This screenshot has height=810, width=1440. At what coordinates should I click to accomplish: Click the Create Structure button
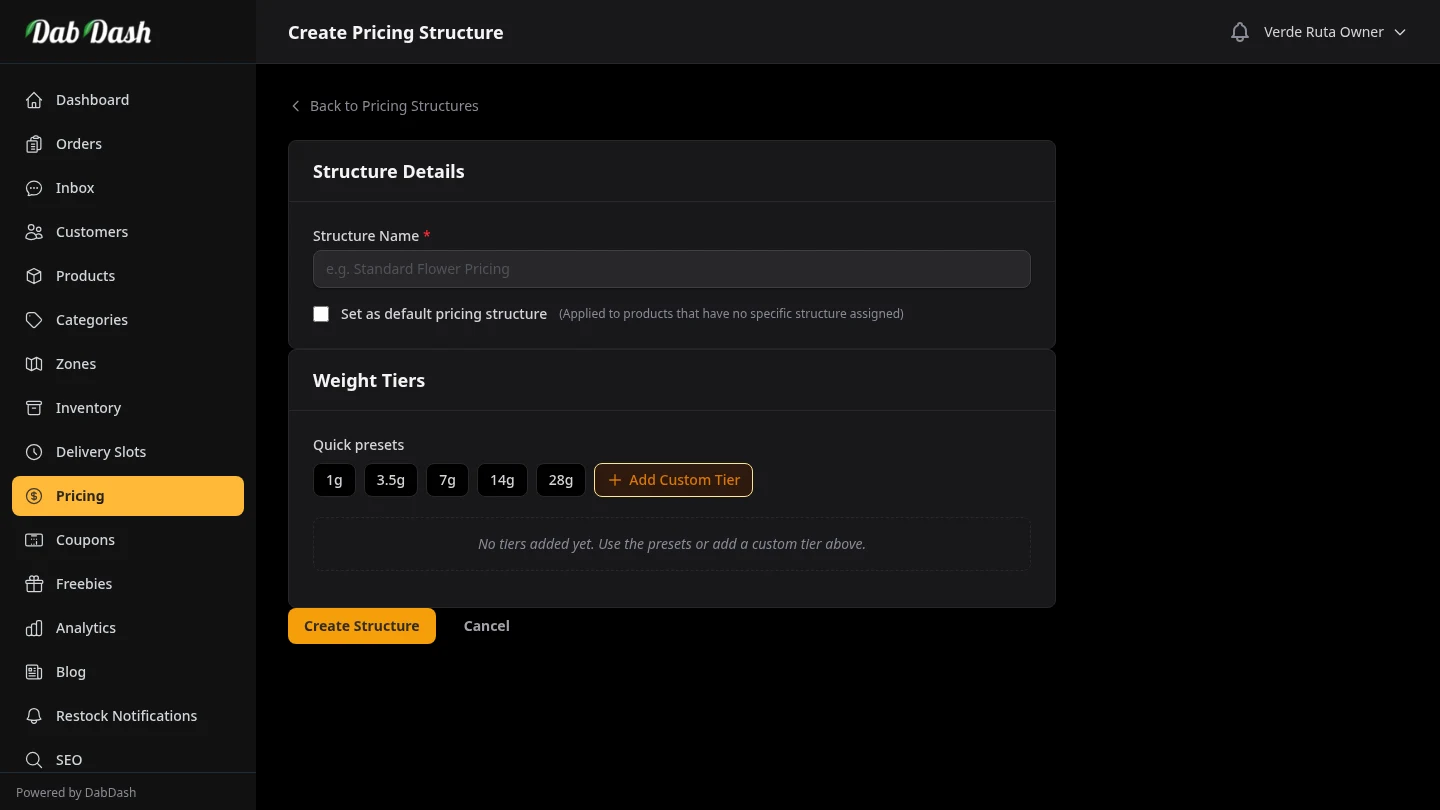coord(361,626)
